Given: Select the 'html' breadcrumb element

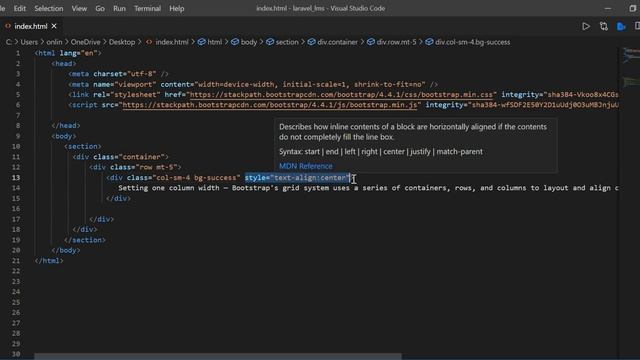Looking at the screenshot, I should (214, 42).
